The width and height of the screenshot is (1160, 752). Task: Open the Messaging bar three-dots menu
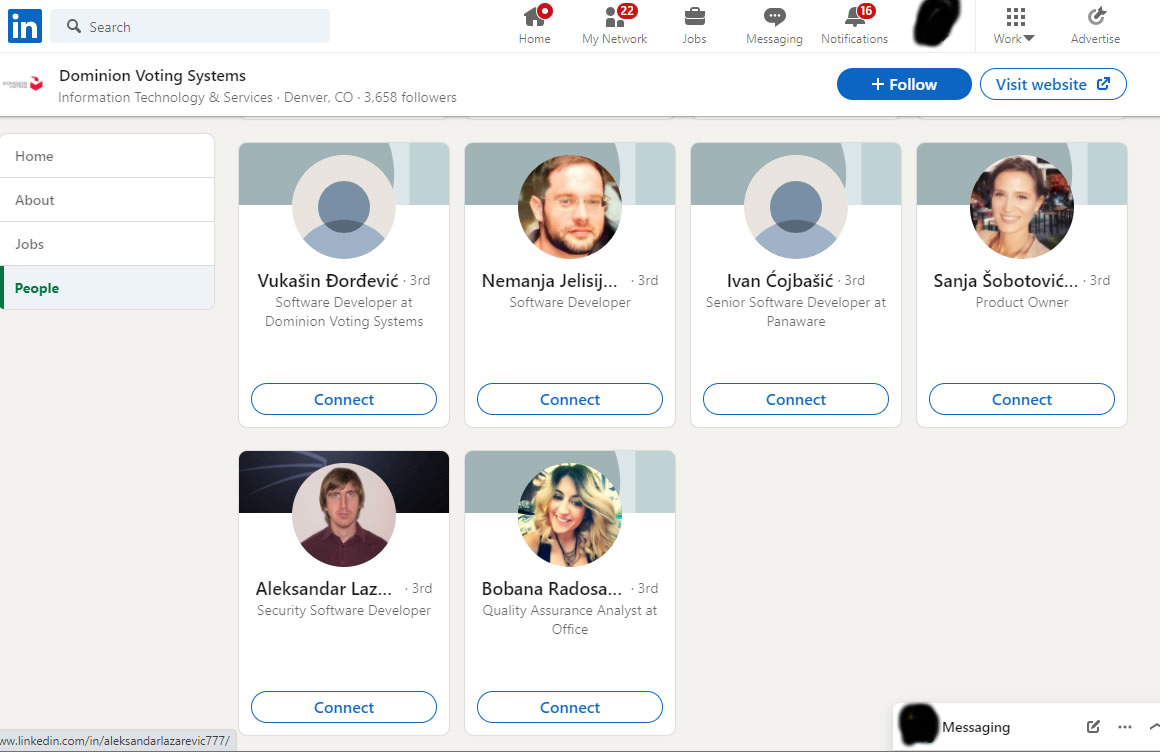pyautogui.click(x=1124, y=727)
